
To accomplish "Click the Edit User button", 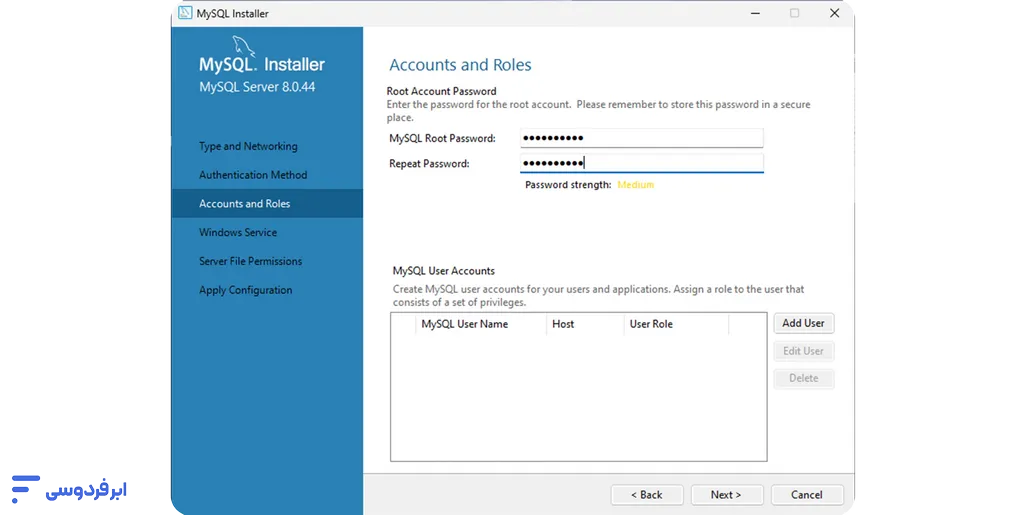I will [803, 351].
